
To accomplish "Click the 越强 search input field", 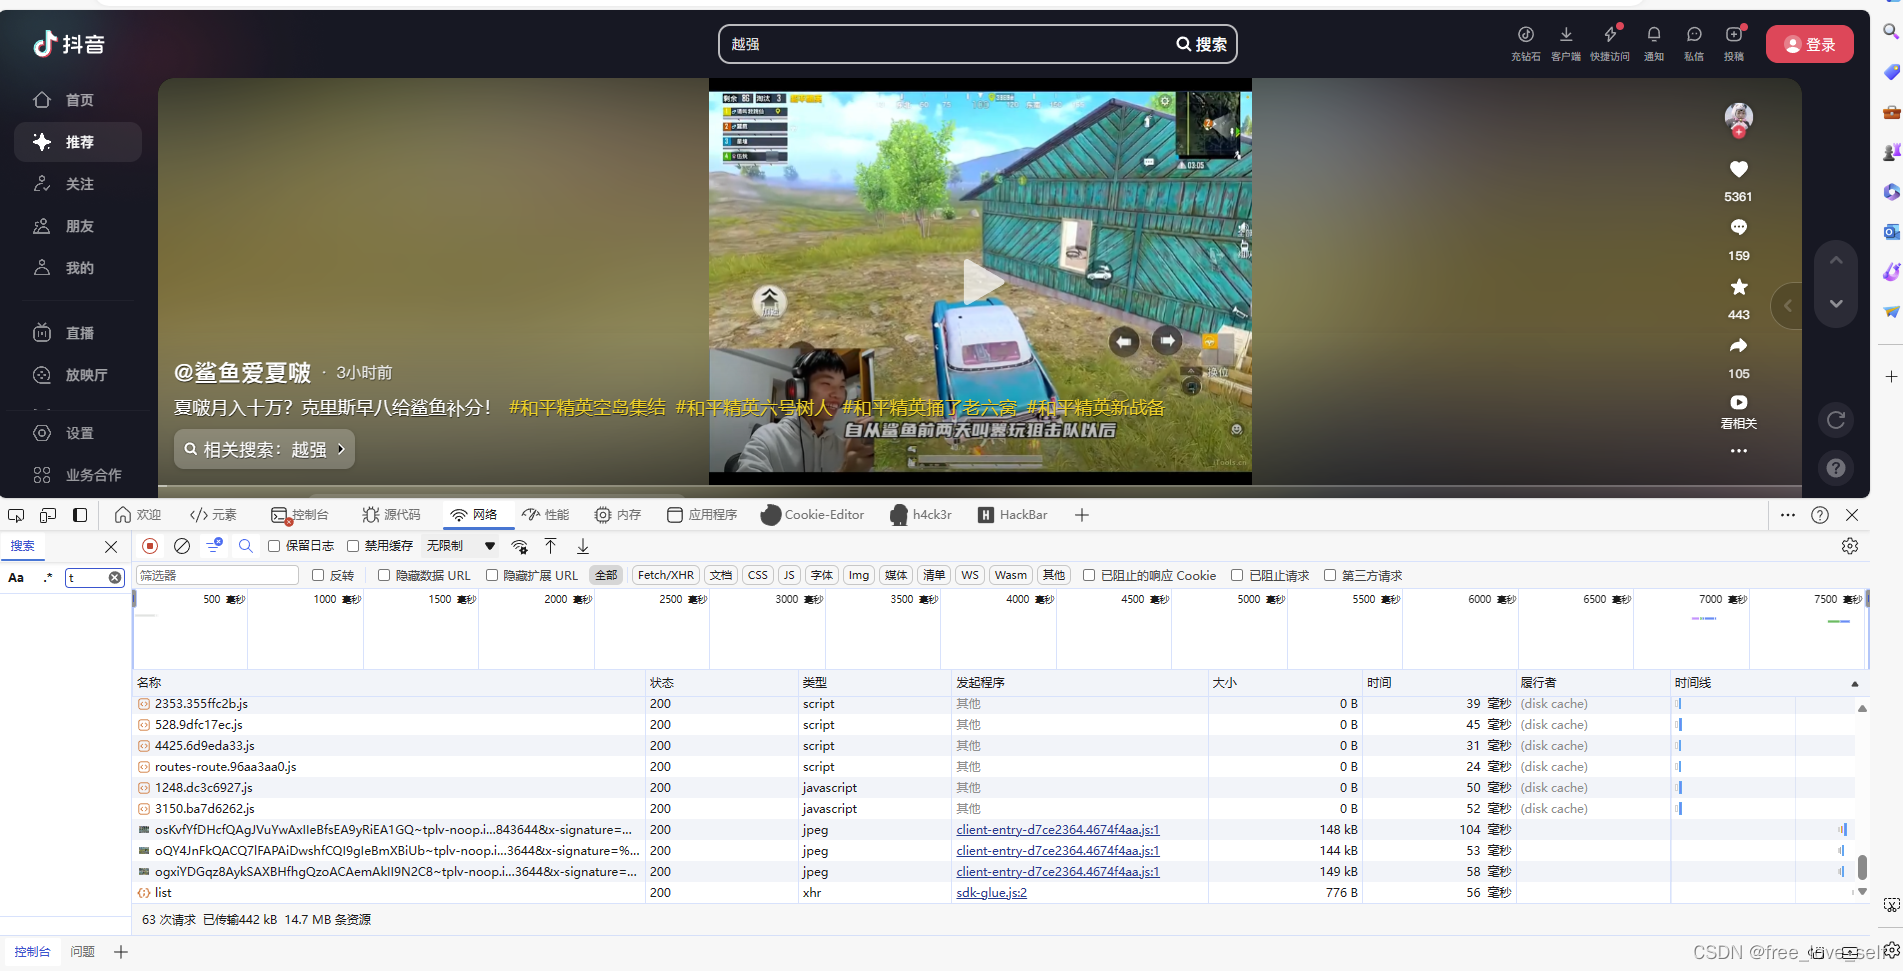I will pos(945,44).
